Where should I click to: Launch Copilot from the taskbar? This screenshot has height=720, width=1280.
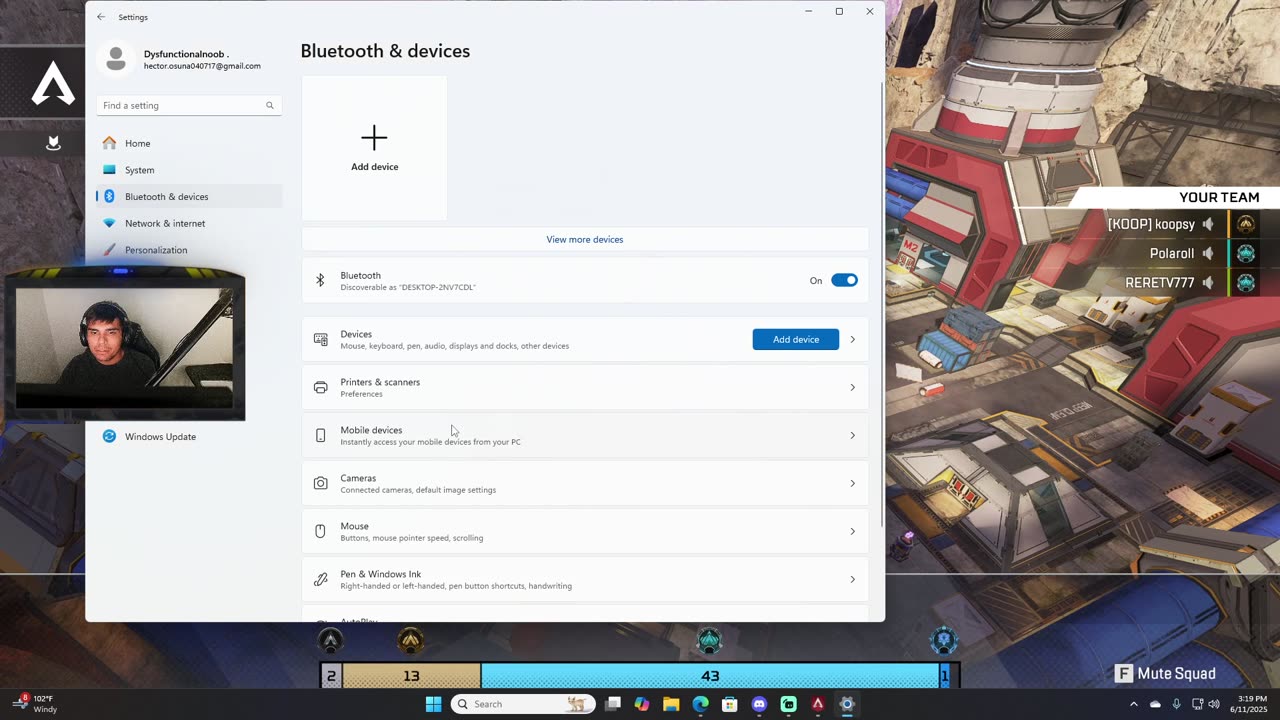(x=642, y=704)
